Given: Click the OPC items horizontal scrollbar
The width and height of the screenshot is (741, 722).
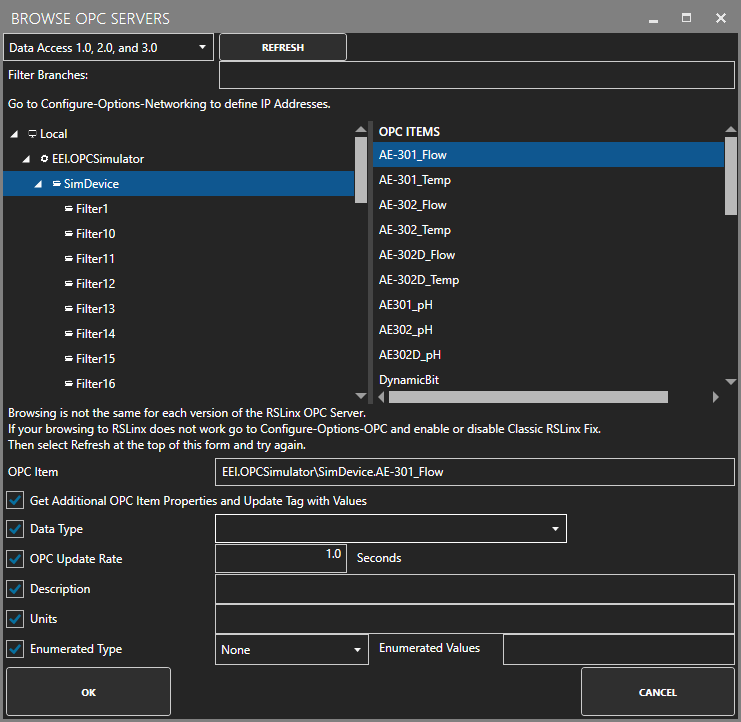Looking at the screenshot, I should pos(528,397).
